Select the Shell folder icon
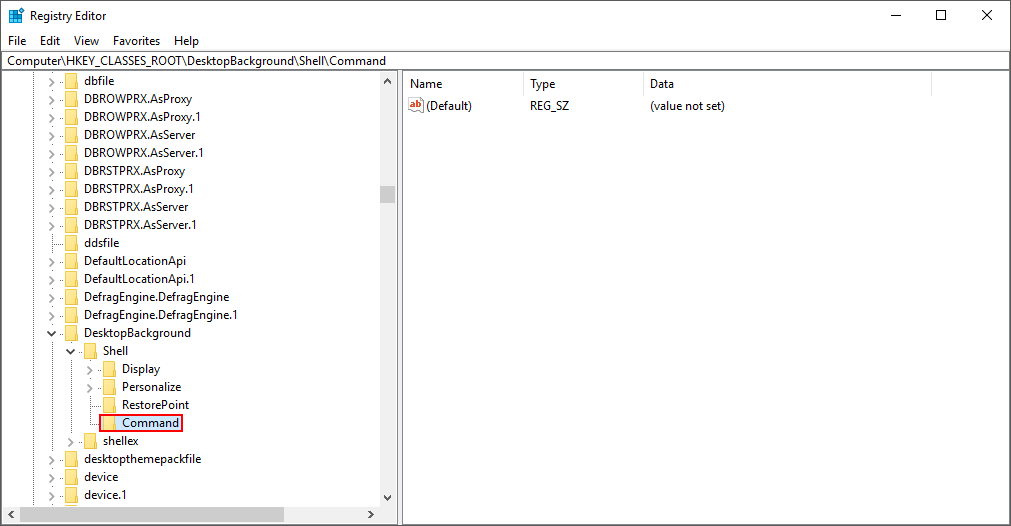This screenshot has height=526, width=1011. (91, 351)
